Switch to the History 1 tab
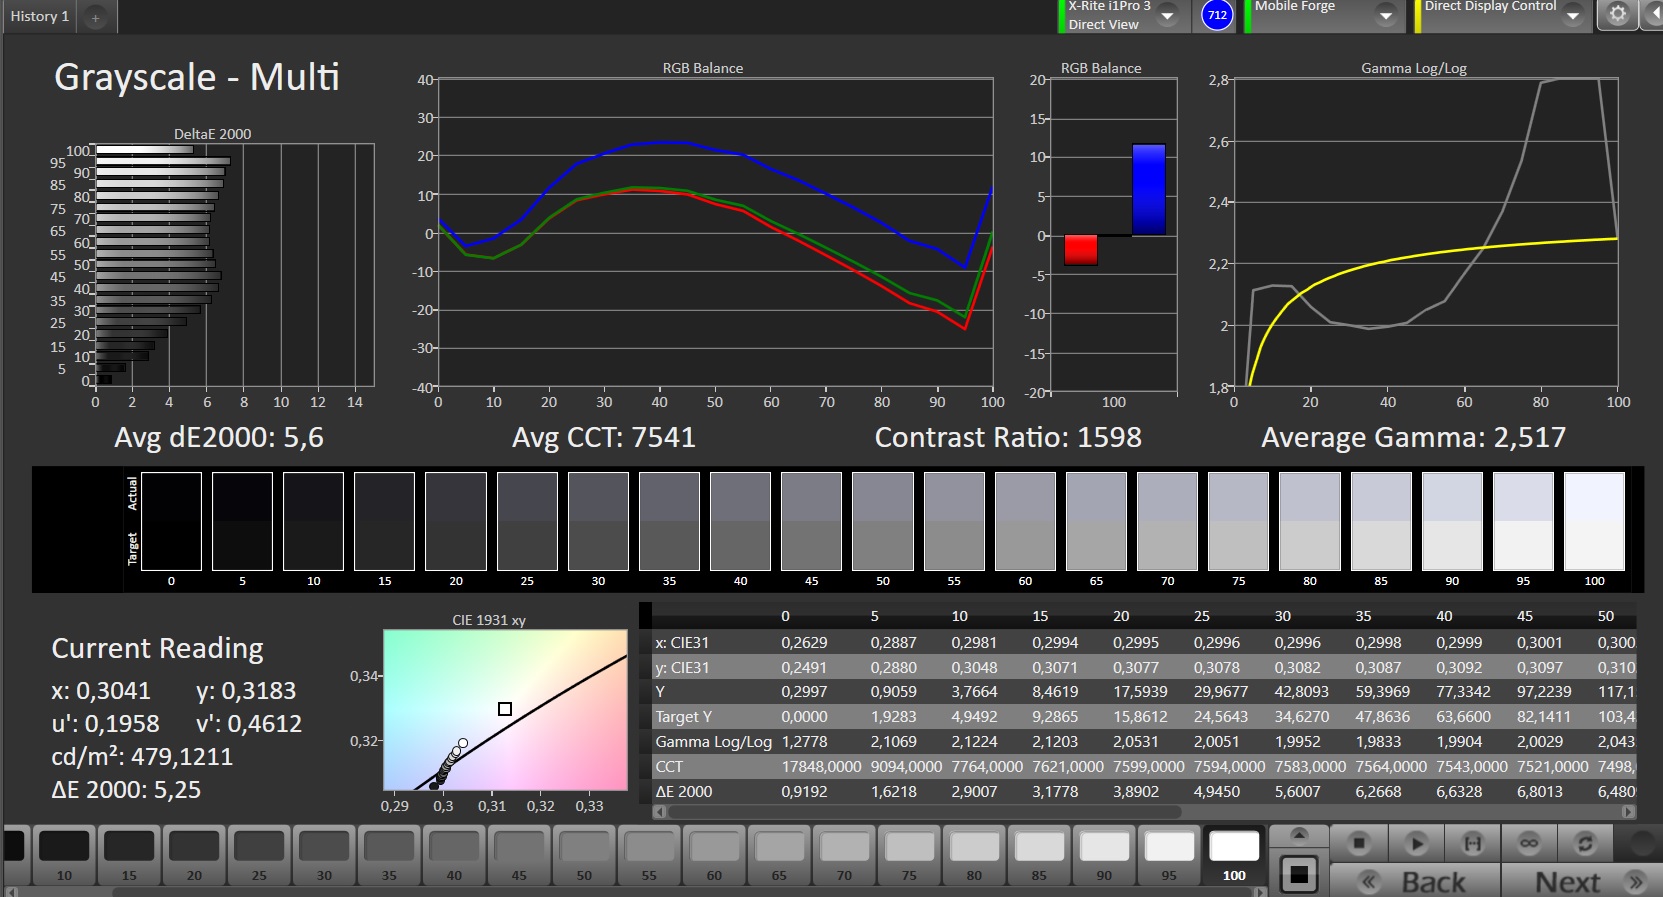 tap(40, 16)
